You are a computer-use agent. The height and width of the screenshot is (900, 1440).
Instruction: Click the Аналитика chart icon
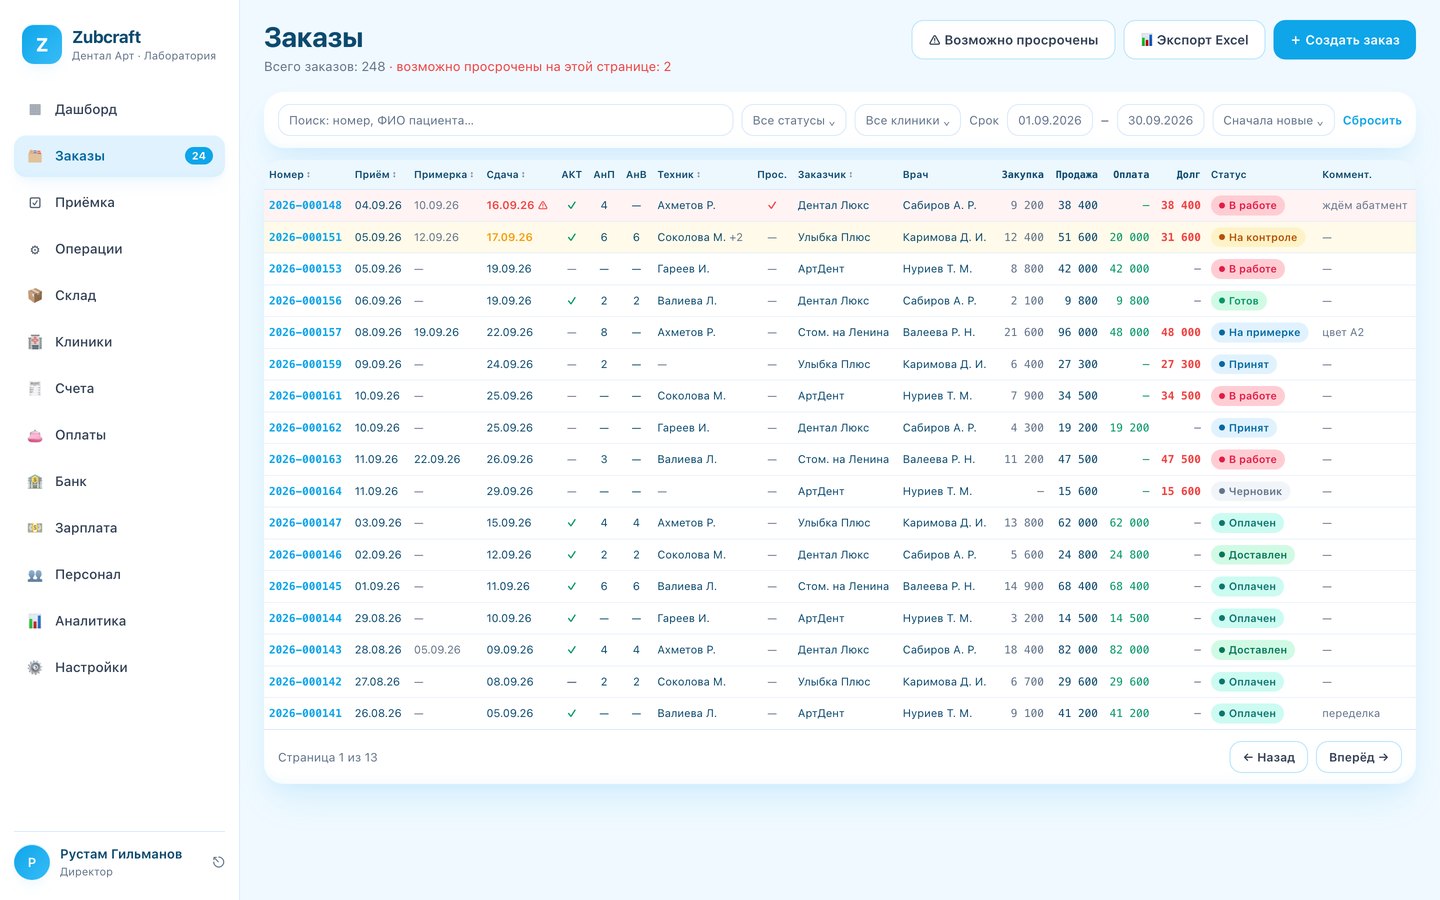35,621
